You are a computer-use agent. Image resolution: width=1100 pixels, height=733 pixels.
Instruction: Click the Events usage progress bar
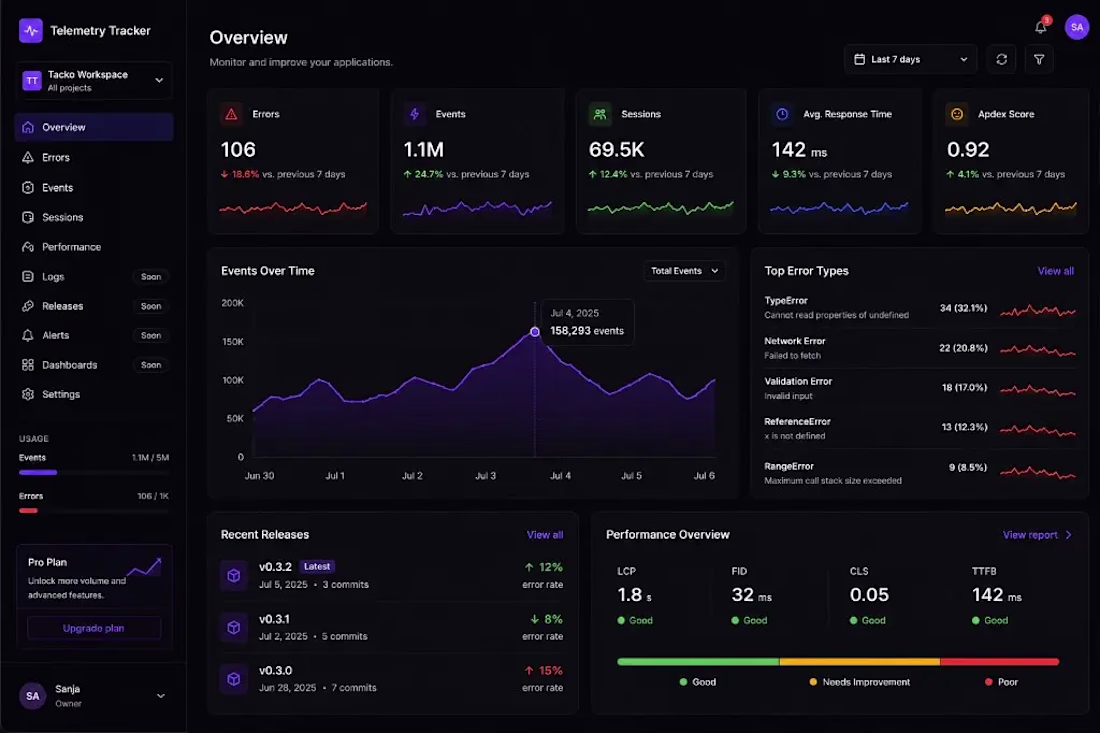click(x=93, y=473)
